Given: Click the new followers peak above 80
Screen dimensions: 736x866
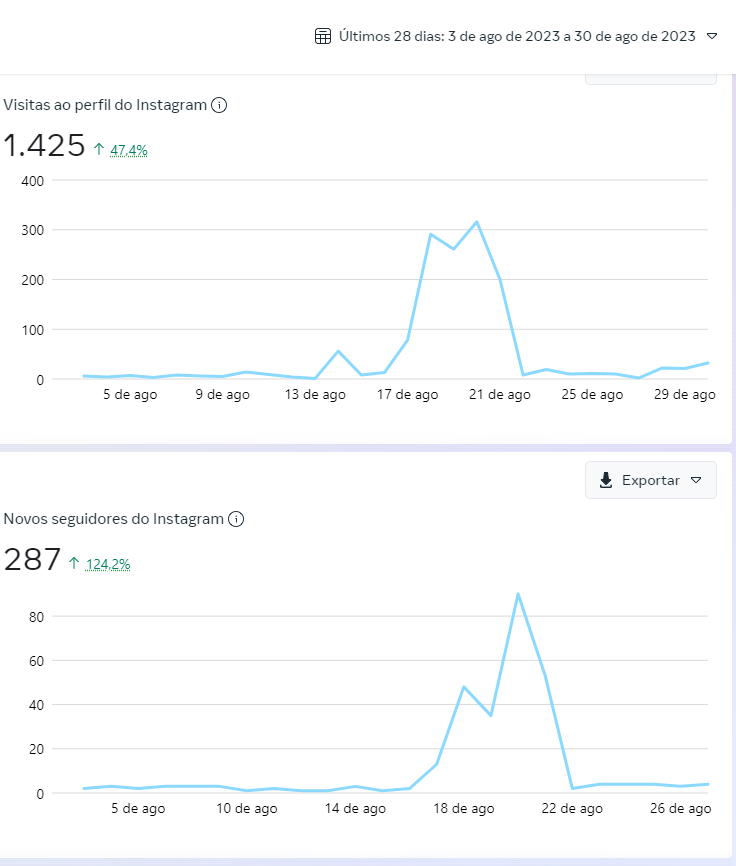Looking at the screenshot, I should (518, 594).
